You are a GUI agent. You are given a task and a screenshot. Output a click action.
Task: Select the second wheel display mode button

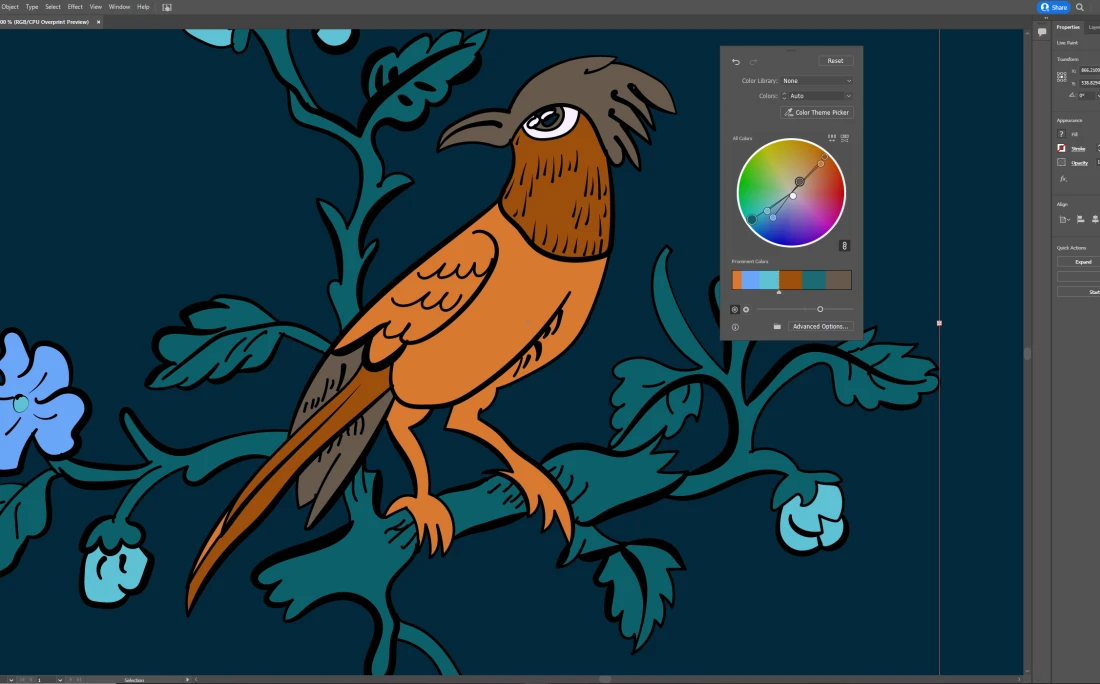click(x=746, y=309)
